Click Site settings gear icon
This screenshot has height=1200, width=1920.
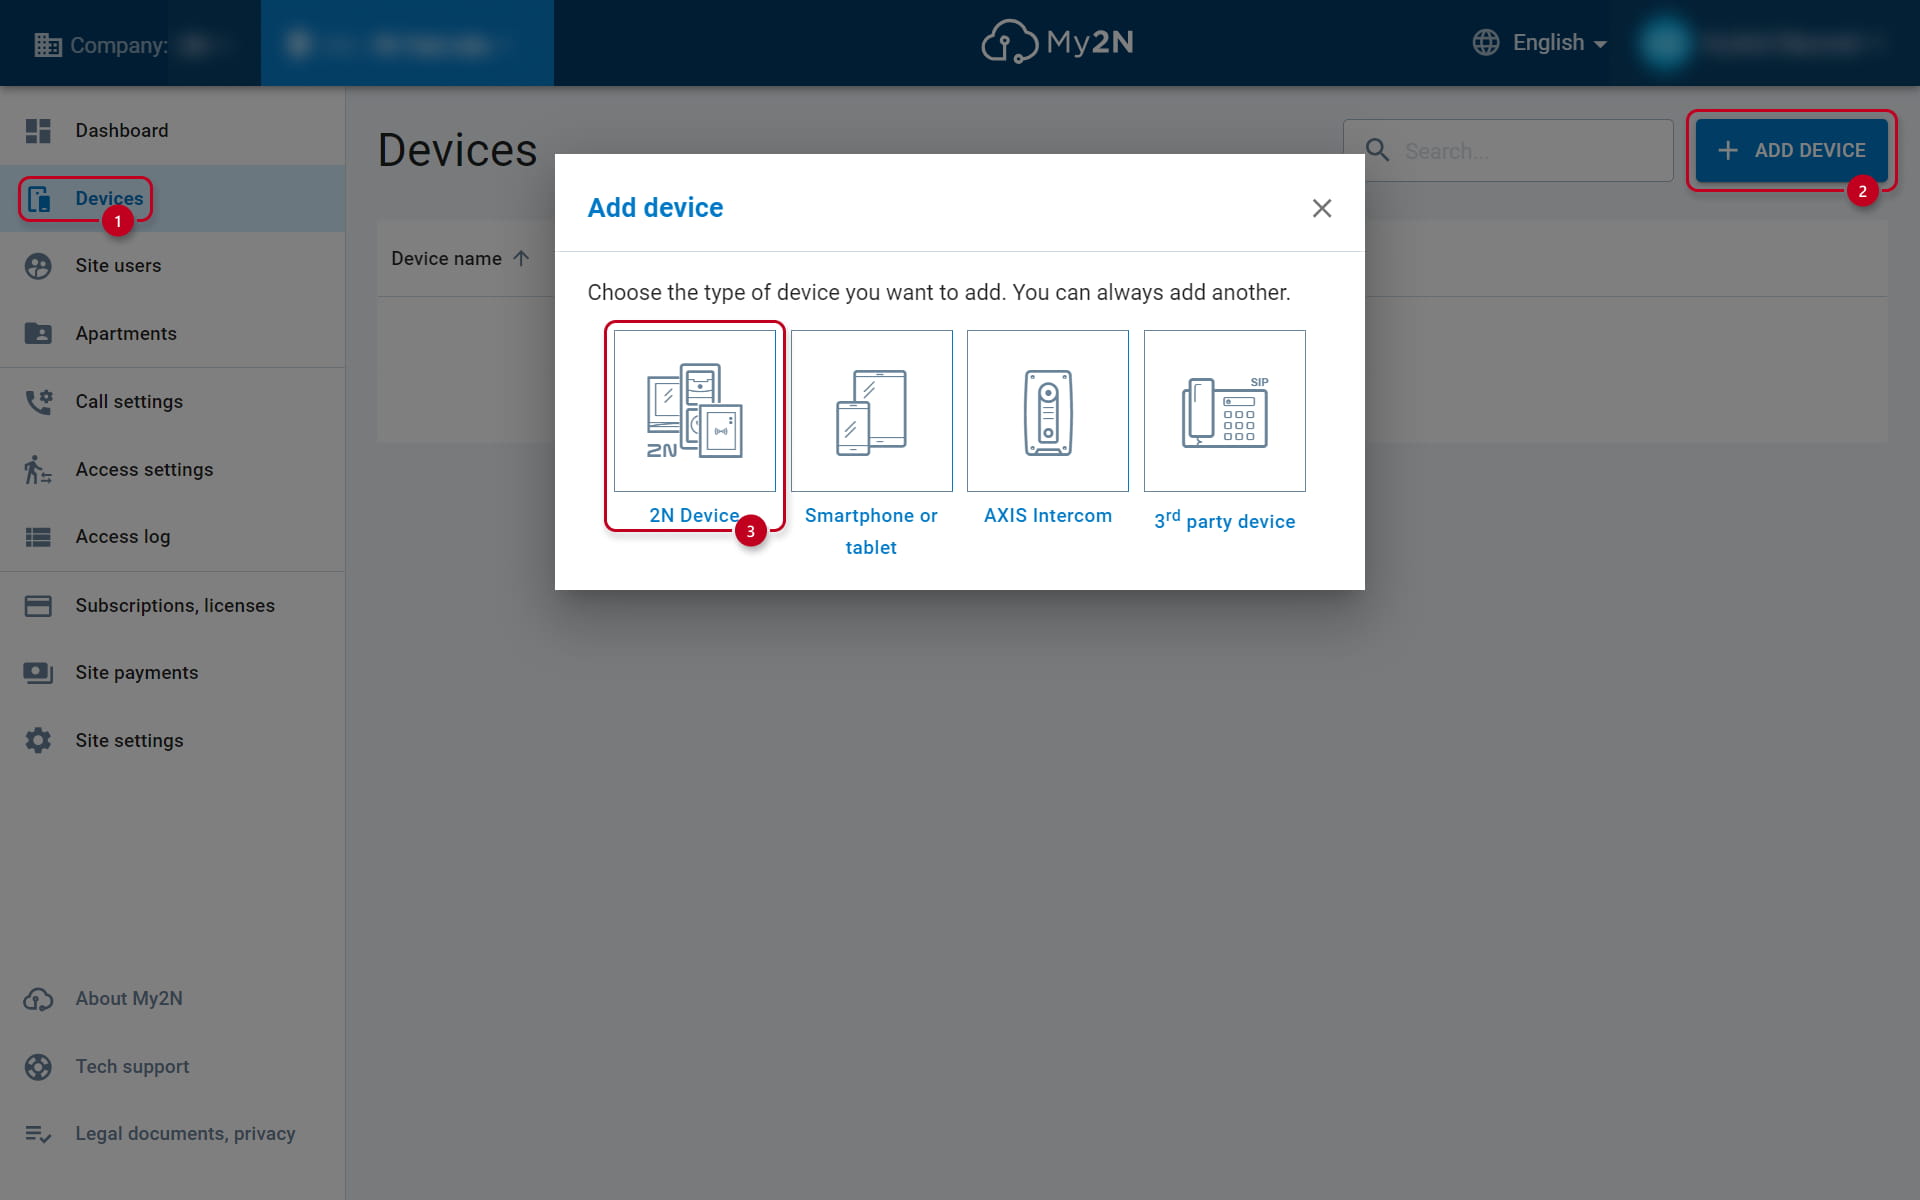pyautogui.click(x=38, y=740)
